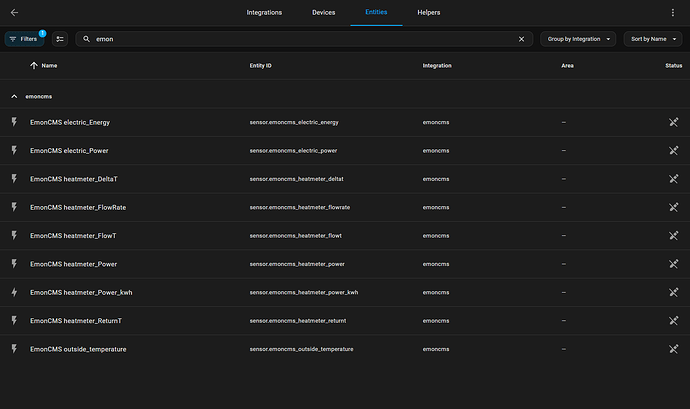Click status icon for outside_temperature row
Viewport: 690px width, 409px height.
tap(673, 349)
